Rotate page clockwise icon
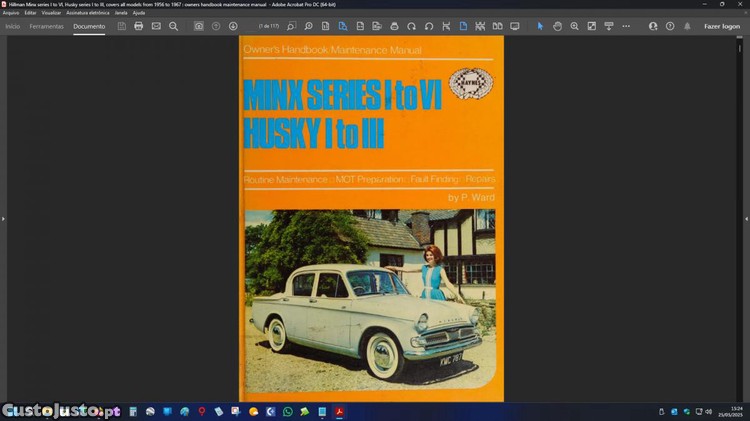The image size is (750, 421). pyautogui.click(x=411, y=26)
